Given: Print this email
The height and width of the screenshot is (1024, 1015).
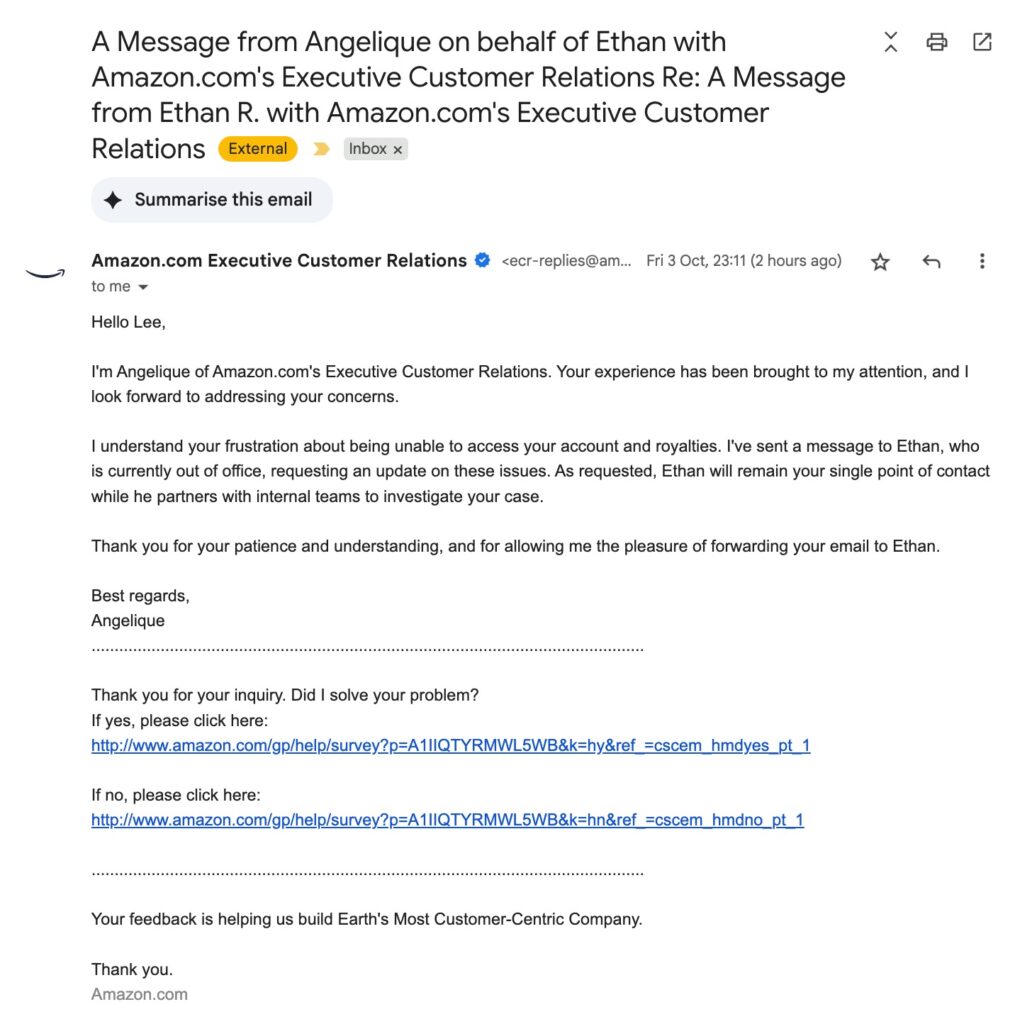Looking at the screenshot, I should pos(936,42).
